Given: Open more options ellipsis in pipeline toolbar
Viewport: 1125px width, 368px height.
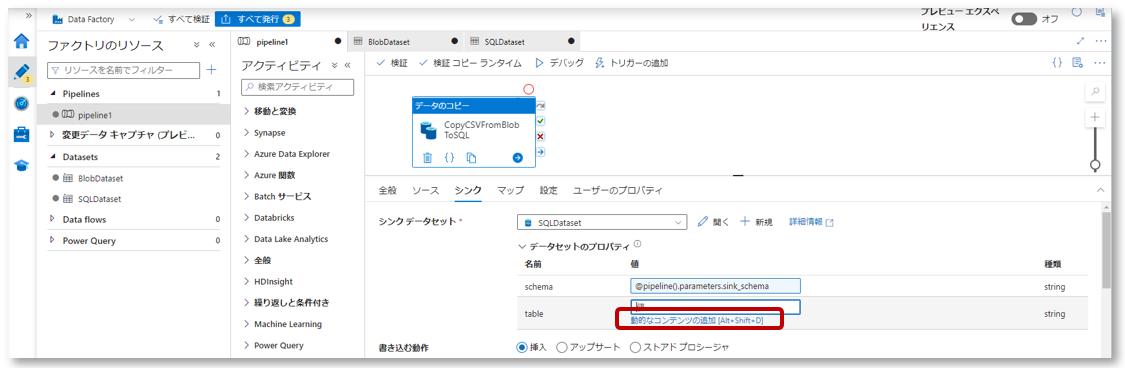Looking at the screenshot, I should (x=1100, y=63).
